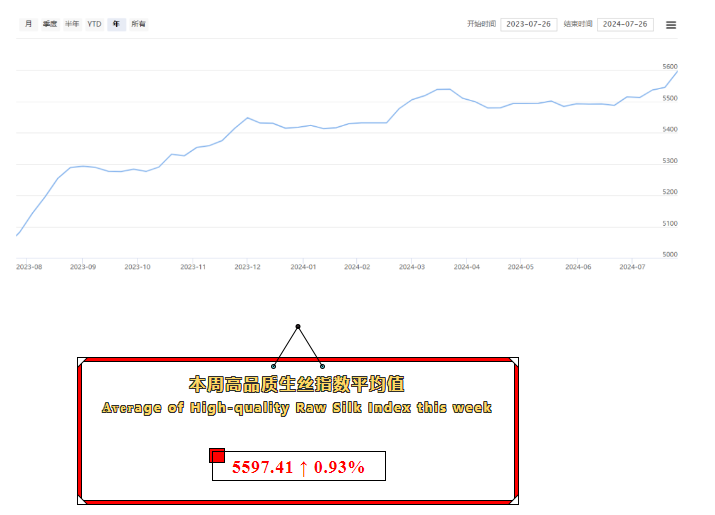Click the 本周高品质生丝指数平均值 title
Image resolution: width=715 pixels, height=515 pixels.
(x=297, y=384)
